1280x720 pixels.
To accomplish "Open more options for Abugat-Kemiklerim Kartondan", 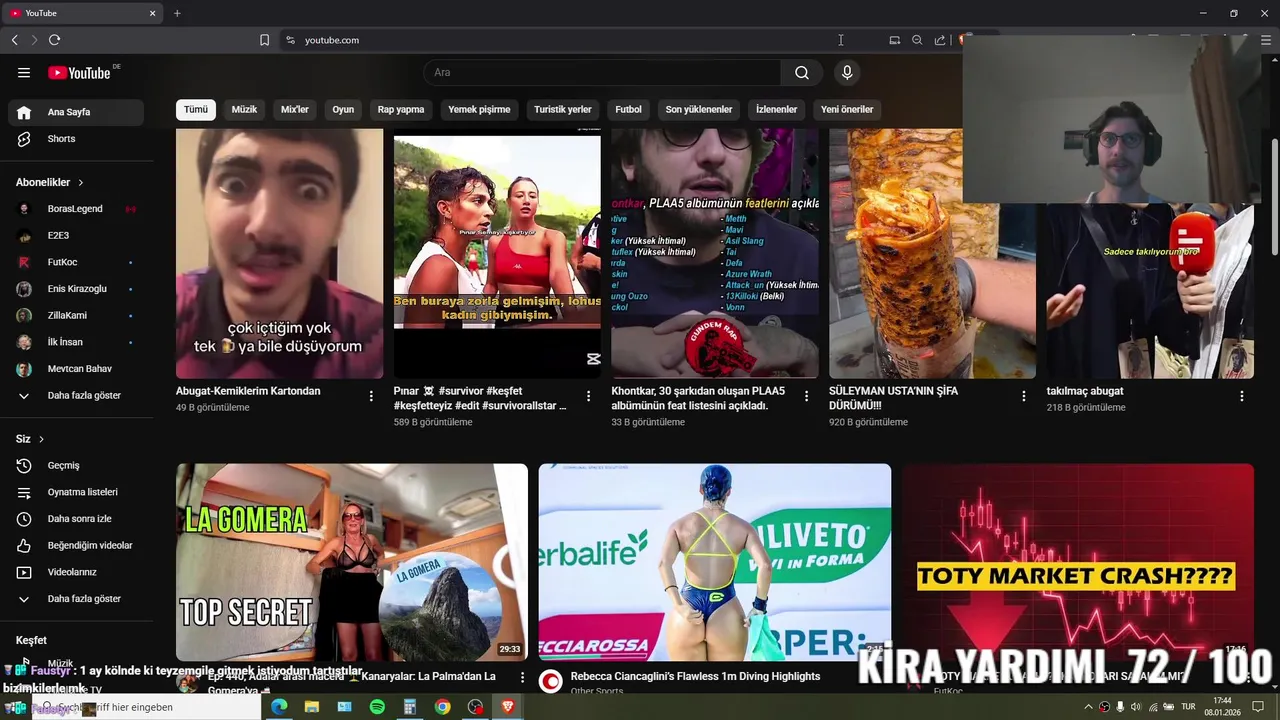I will click(x=371, y=396).
